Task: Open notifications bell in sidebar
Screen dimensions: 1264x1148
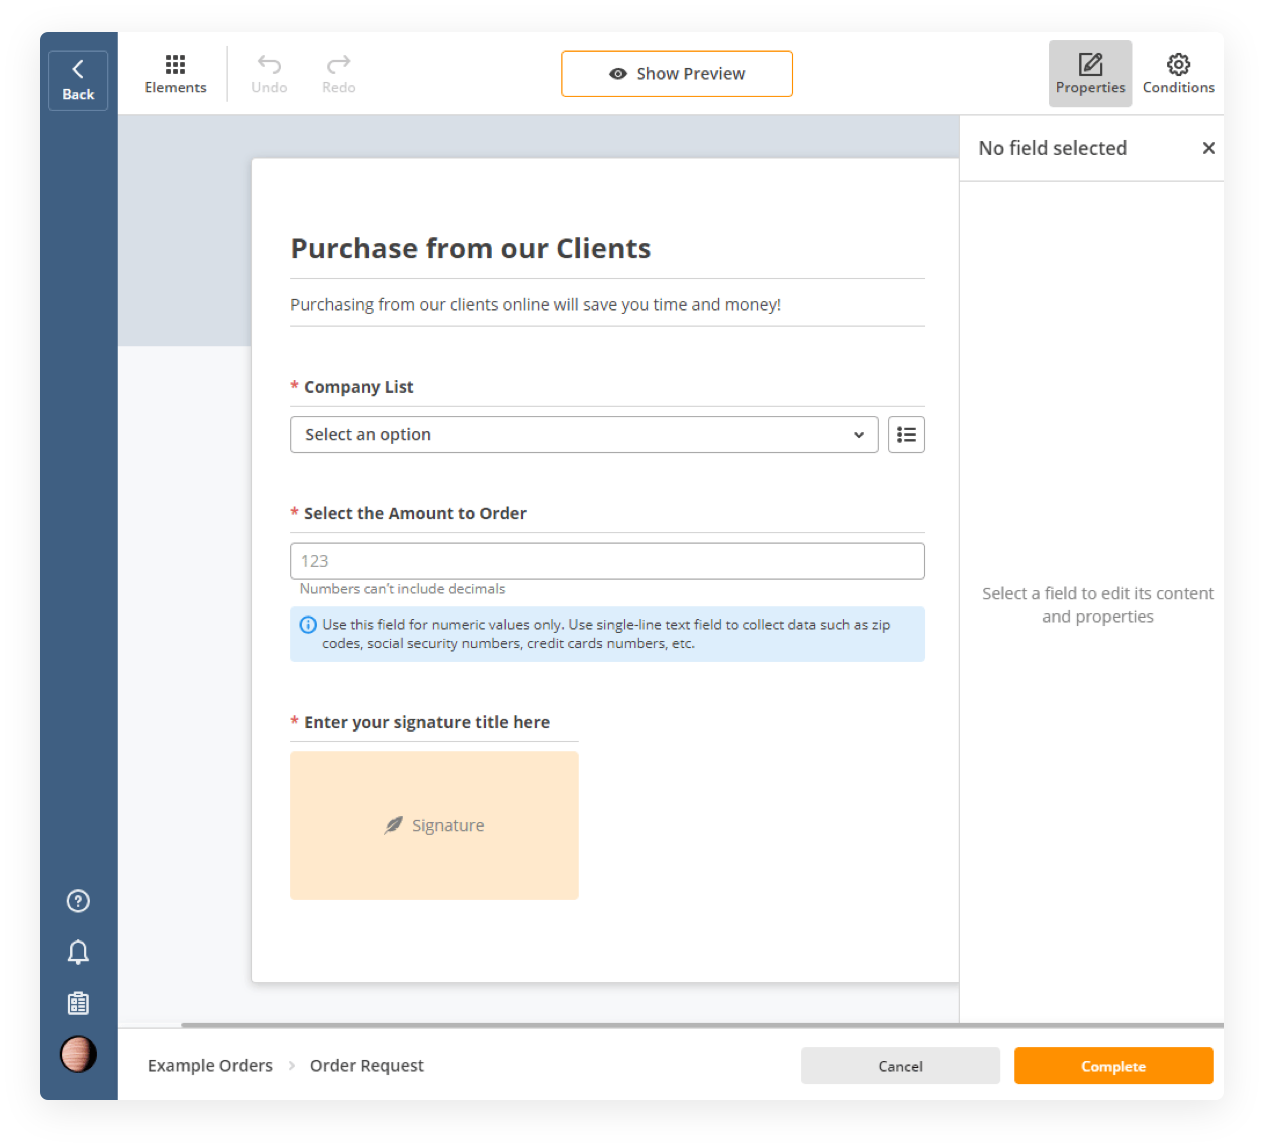Action: click(x=78, y=952)
